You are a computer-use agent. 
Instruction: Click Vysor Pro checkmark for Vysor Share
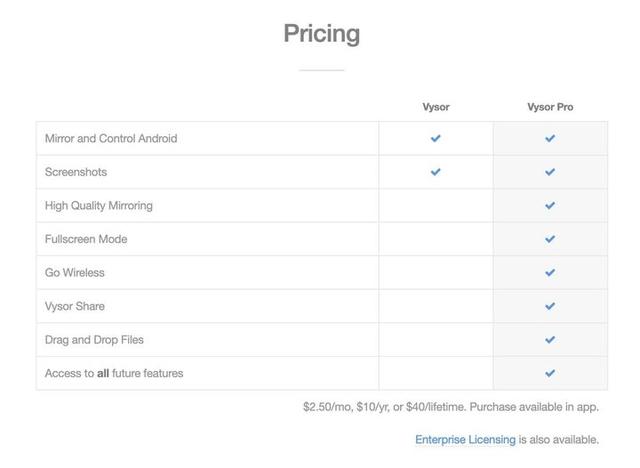click(549, 306)
